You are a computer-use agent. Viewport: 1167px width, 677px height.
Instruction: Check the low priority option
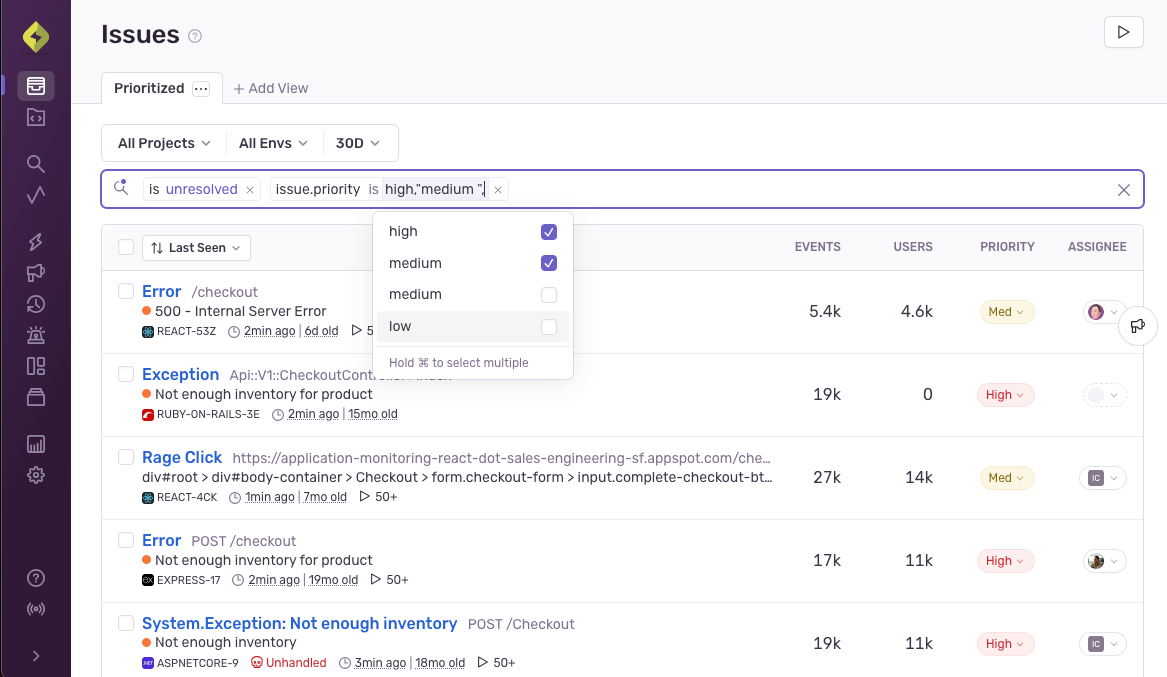click(x=549, y=327)
